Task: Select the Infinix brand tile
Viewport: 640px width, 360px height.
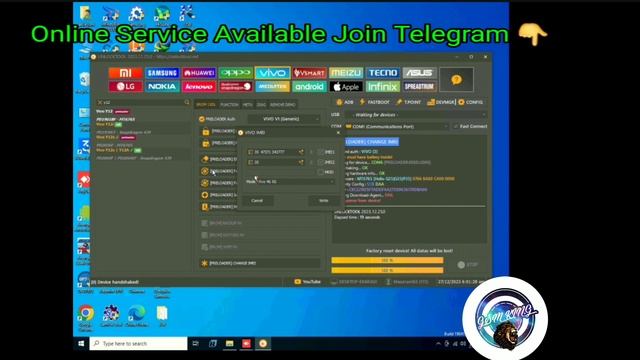Action: (383, 87)
